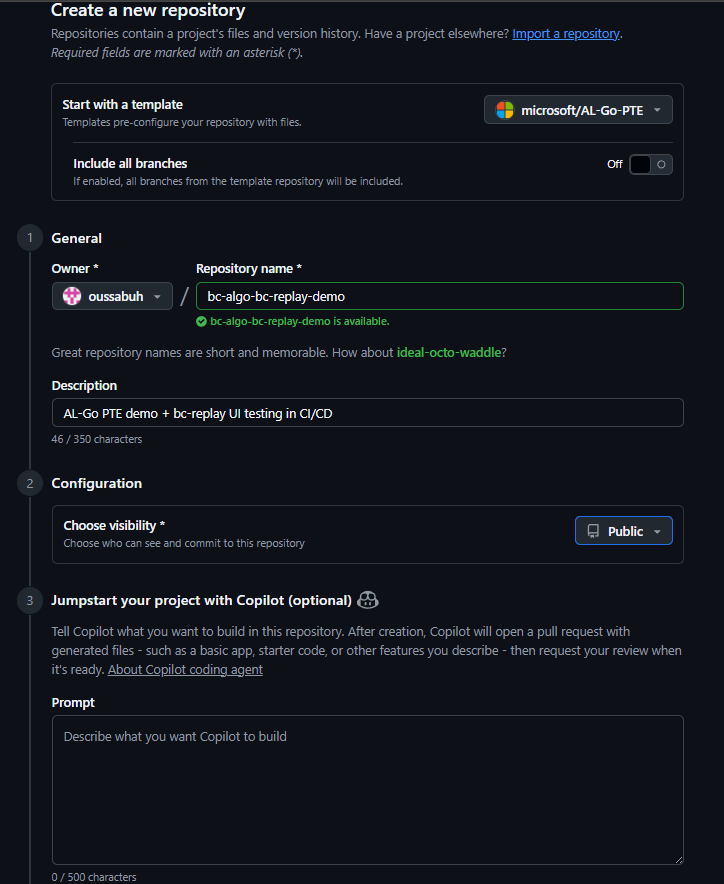Click the Off label beside branches switch
The height and width of the screenshot is (884, 724).
(615, 164)
